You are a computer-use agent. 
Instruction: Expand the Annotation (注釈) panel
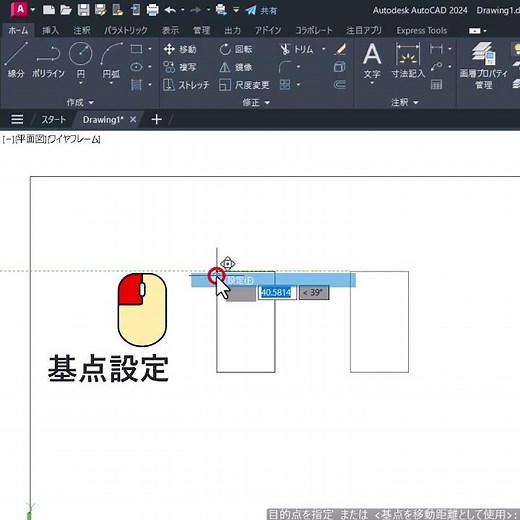[x=405, y=102]
